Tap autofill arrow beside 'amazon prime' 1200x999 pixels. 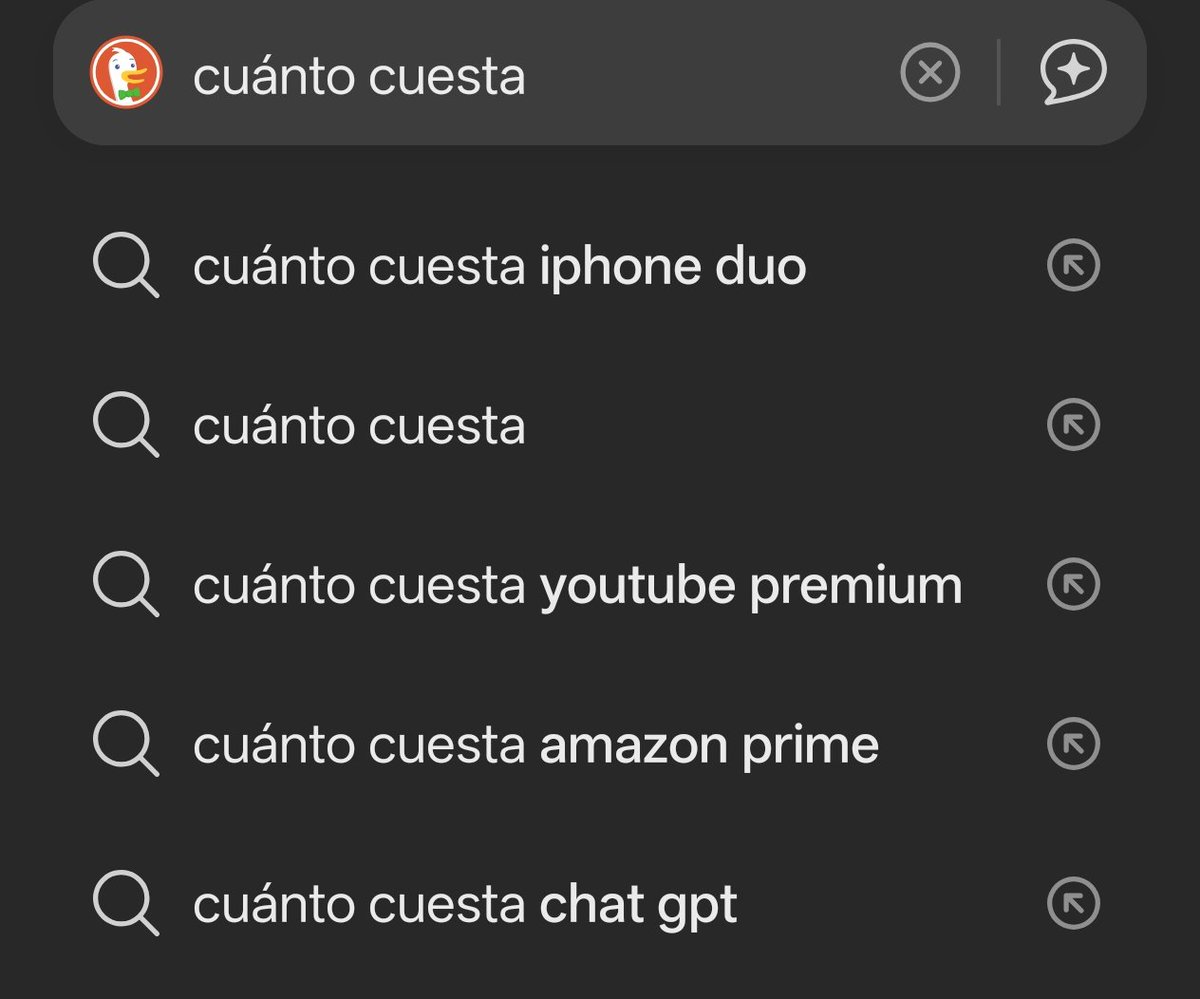coord(1073,744)
